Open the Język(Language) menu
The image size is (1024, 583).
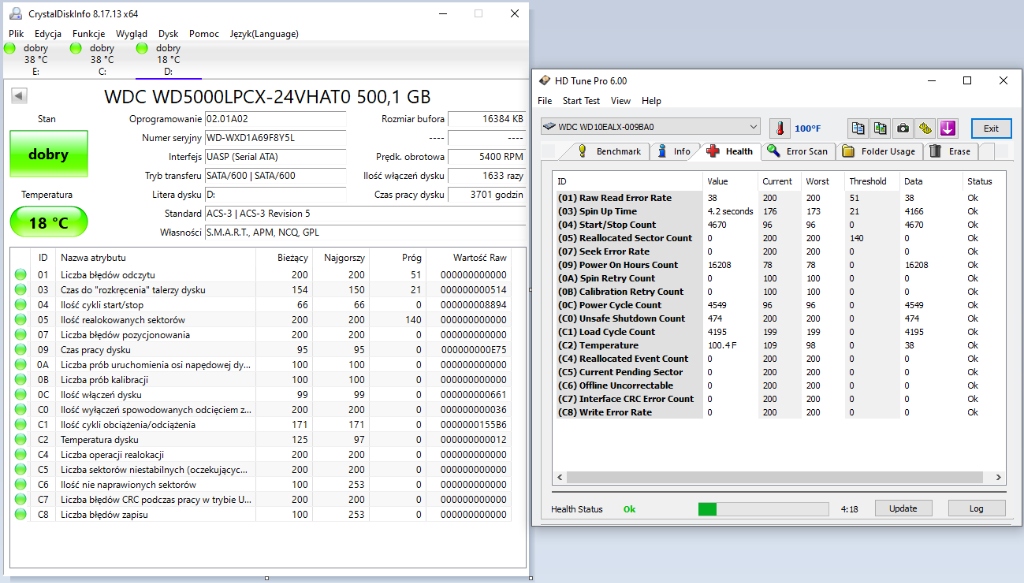pos(264,33)
